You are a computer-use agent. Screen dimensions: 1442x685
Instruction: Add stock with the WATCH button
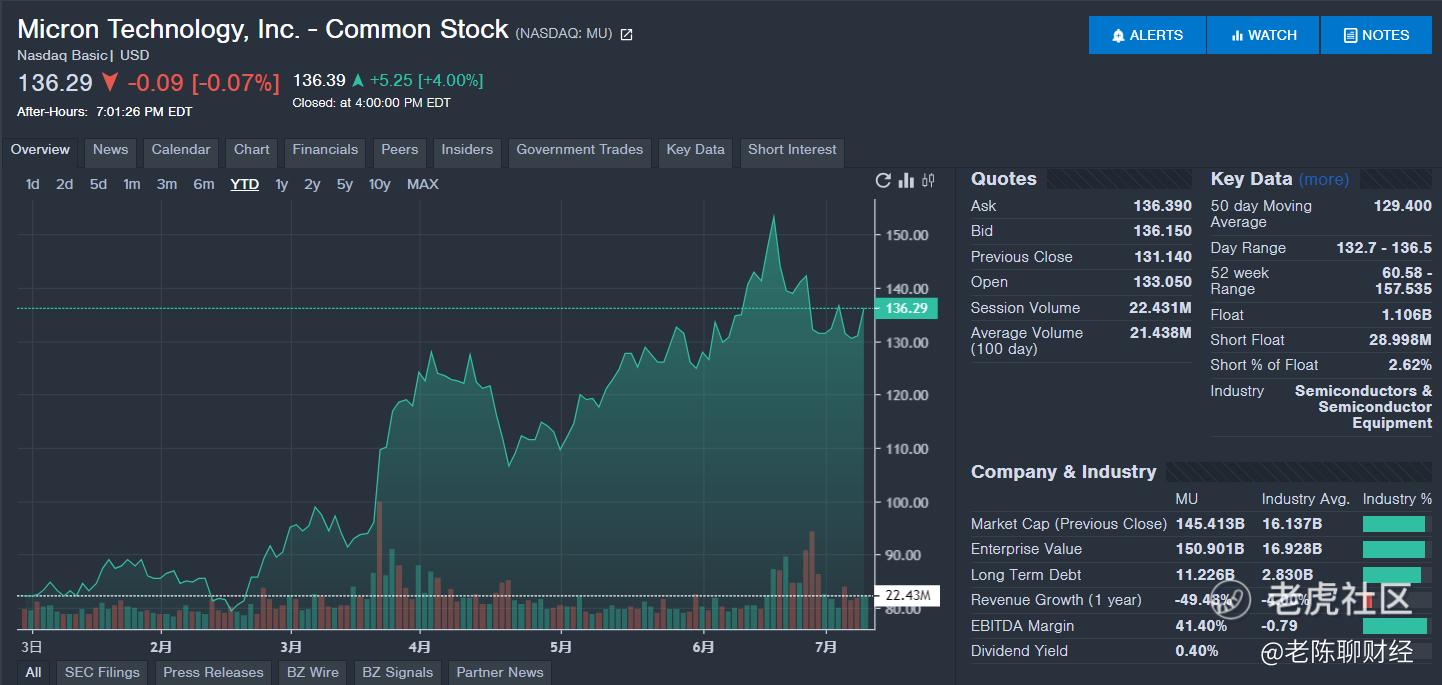1263,35
